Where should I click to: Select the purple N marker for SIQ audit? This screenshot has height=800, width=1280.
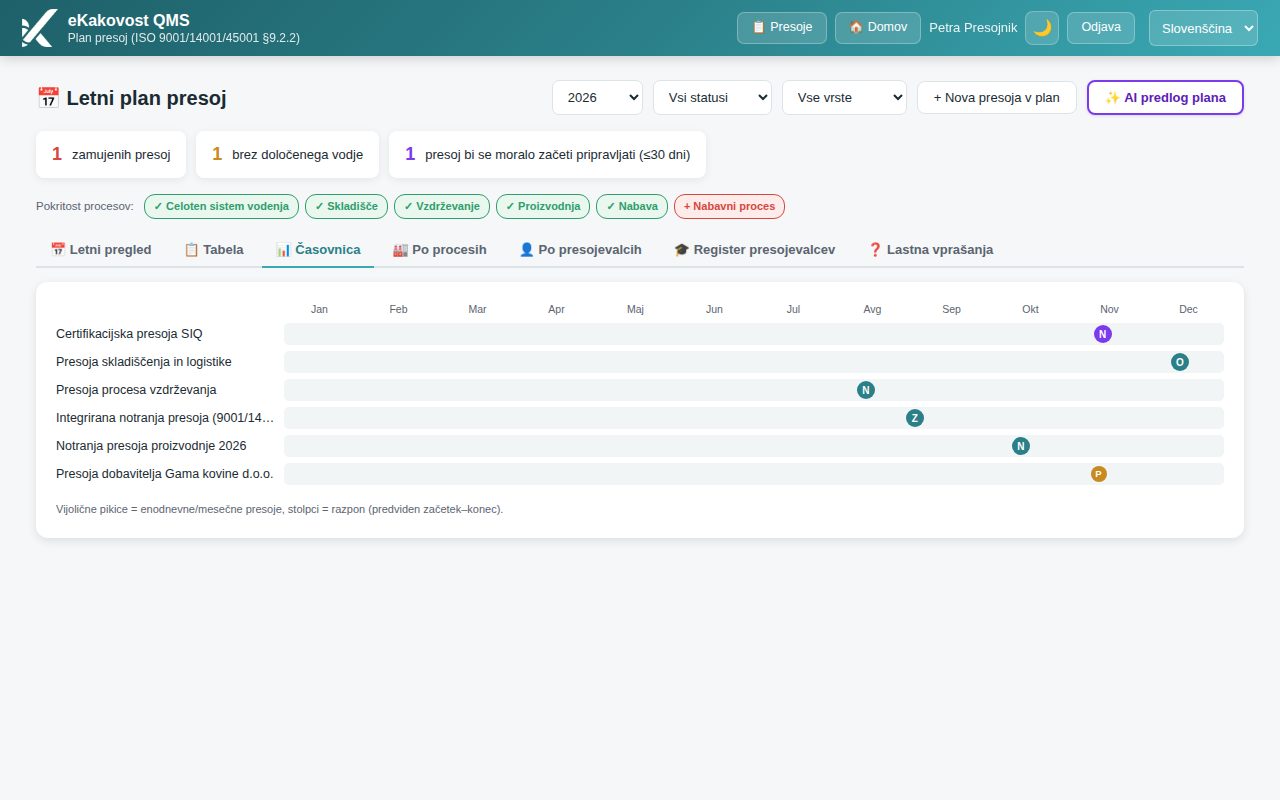click(1103, 334)
